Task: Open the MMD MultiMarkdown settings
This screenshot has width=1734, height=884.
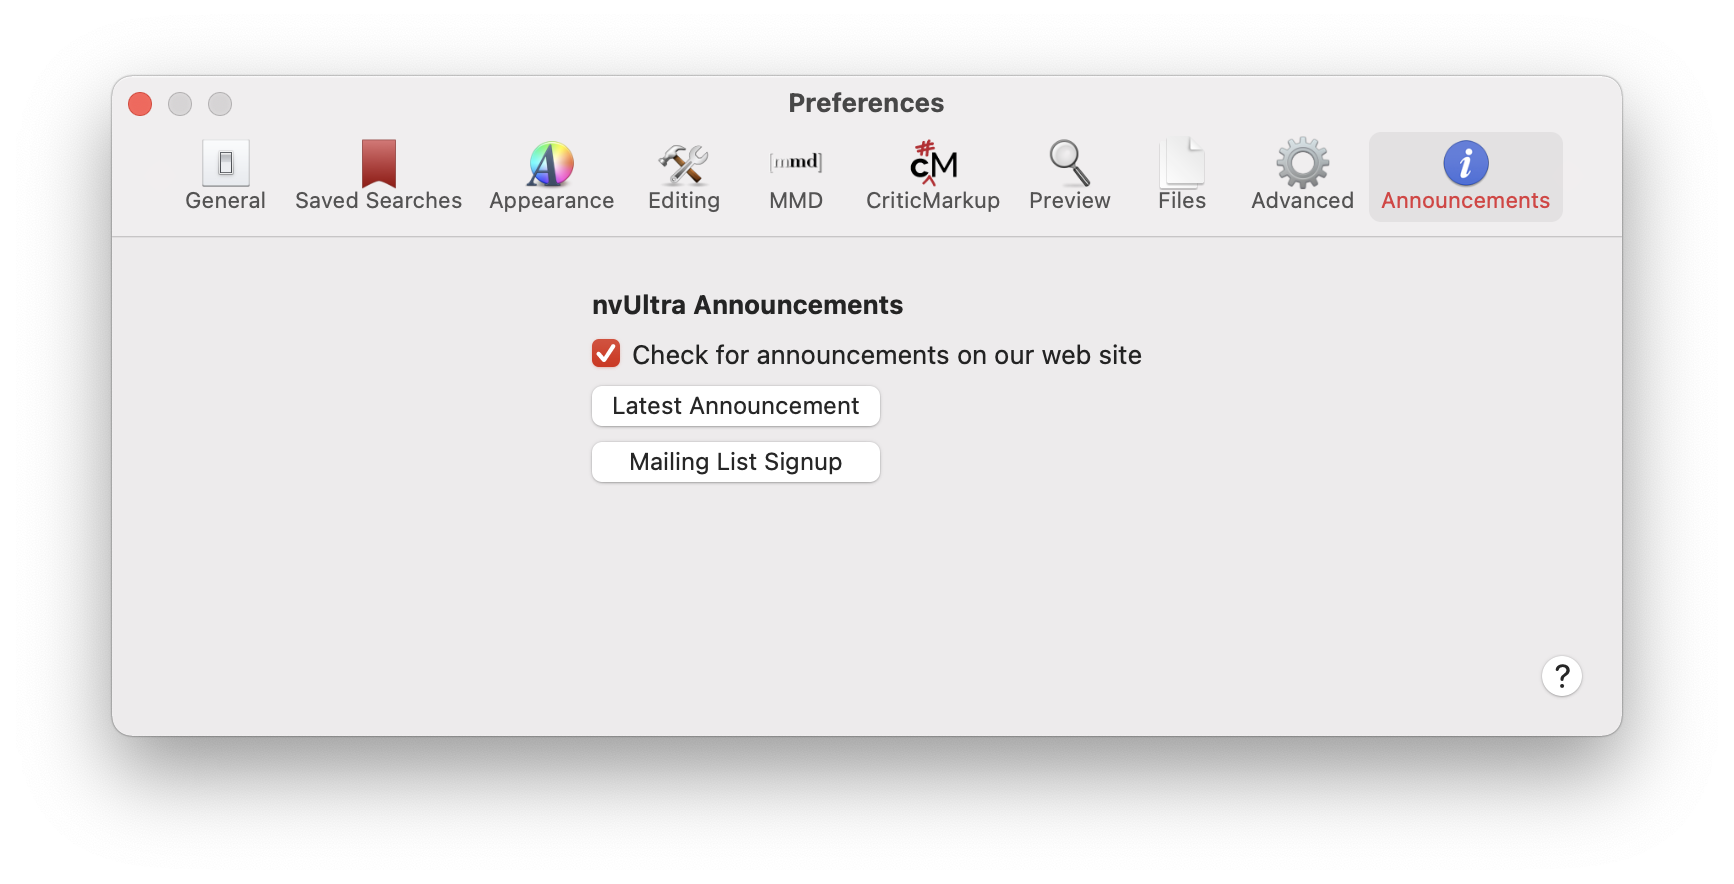Action: point(796,176)
